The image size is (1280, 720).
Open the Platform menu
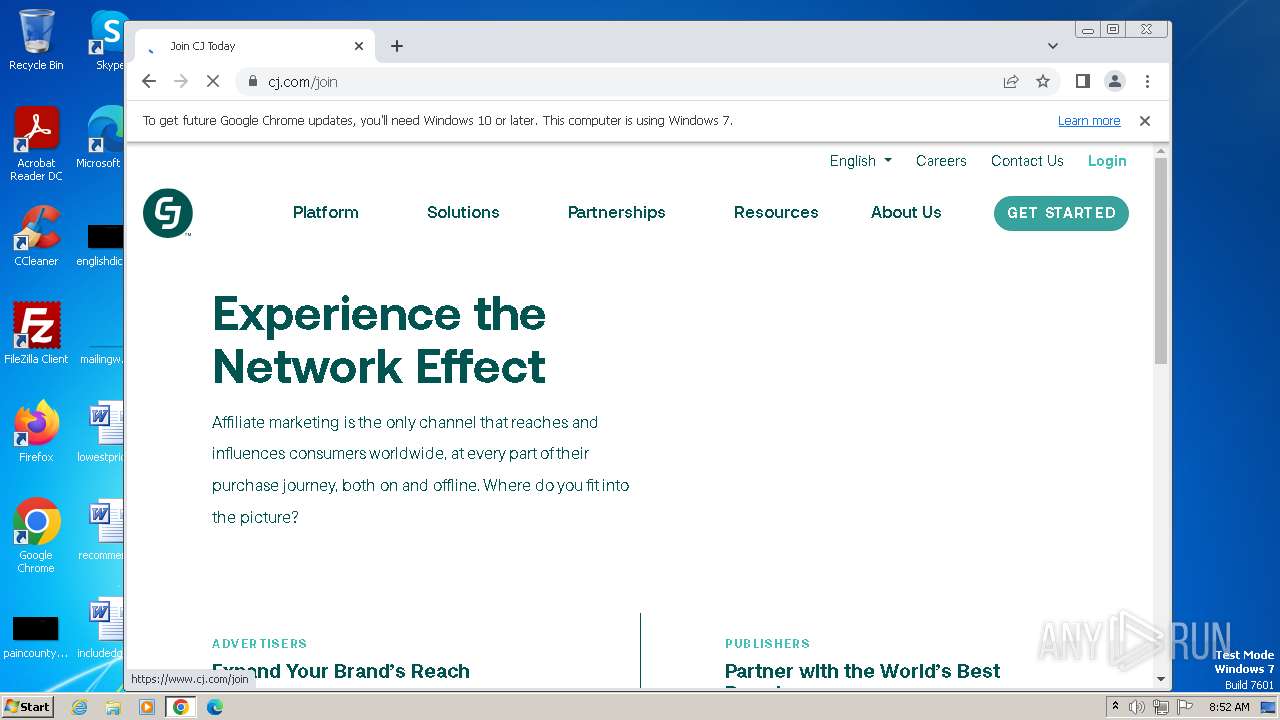tap(326, 212)
